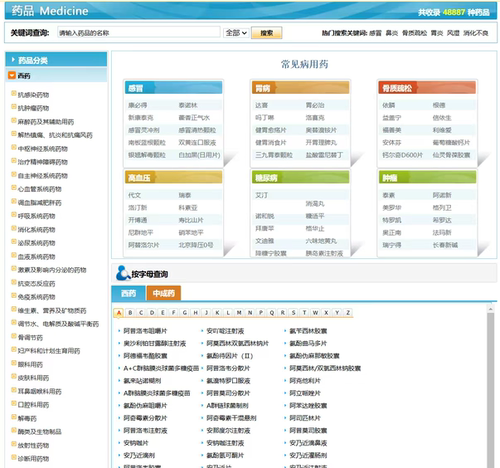The image size is (500, 468).
Task: Click 阿司匹林片 in the drug list
Action: click(x=305, y=418)
